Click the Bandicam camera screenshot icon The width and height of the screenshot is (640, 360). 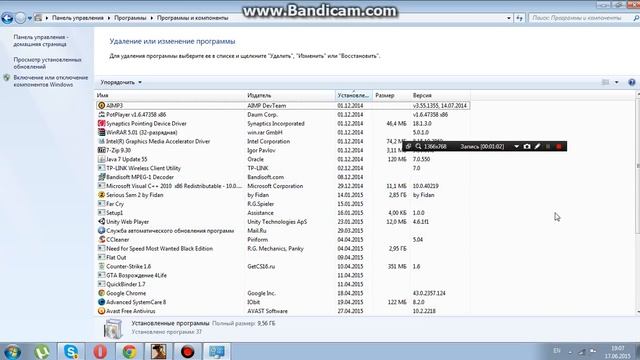tap(527, 147)
